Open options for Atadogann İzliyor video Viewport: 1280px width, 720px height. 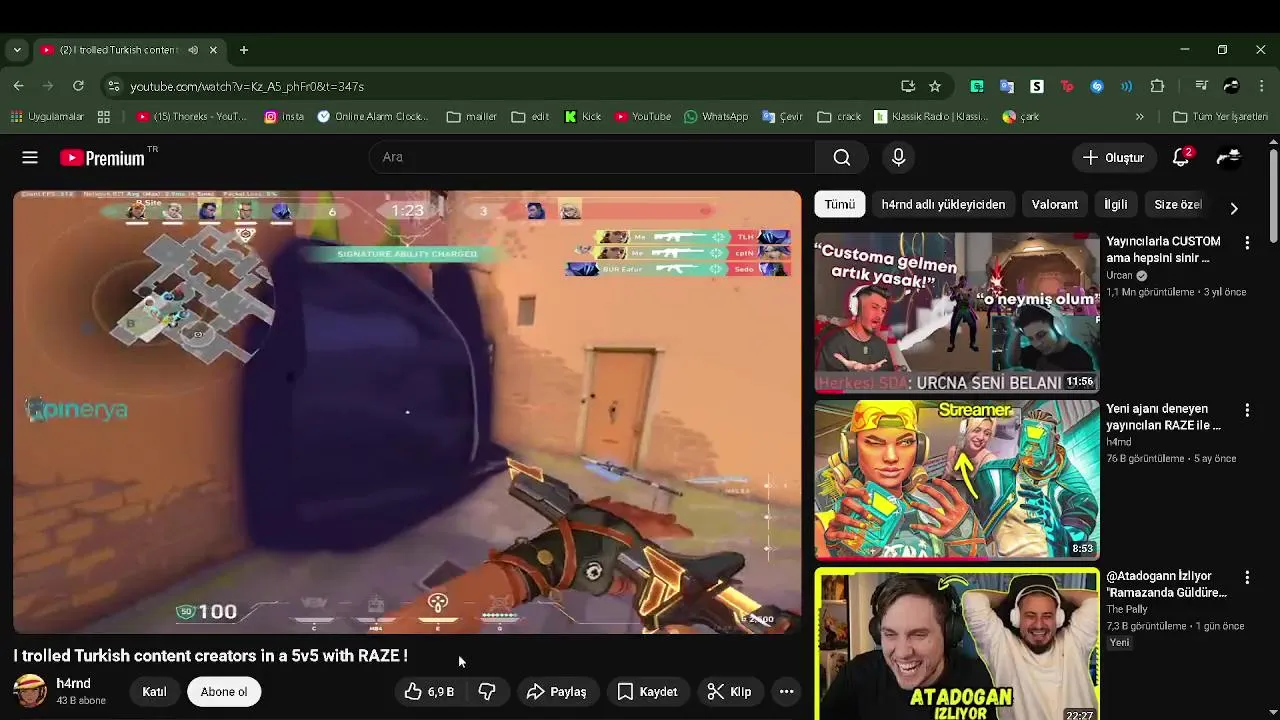click(x=1247, y=577)
